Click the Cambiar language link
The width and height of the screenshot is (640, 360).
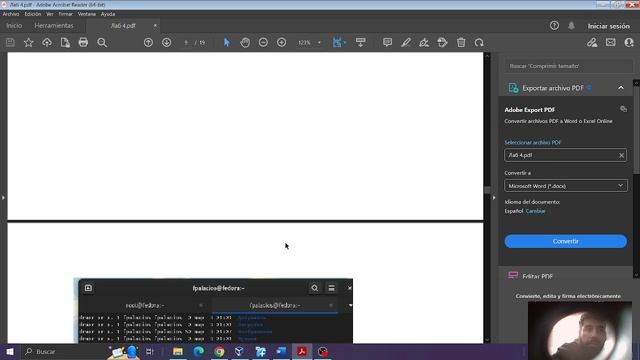(x=536, y=211)
